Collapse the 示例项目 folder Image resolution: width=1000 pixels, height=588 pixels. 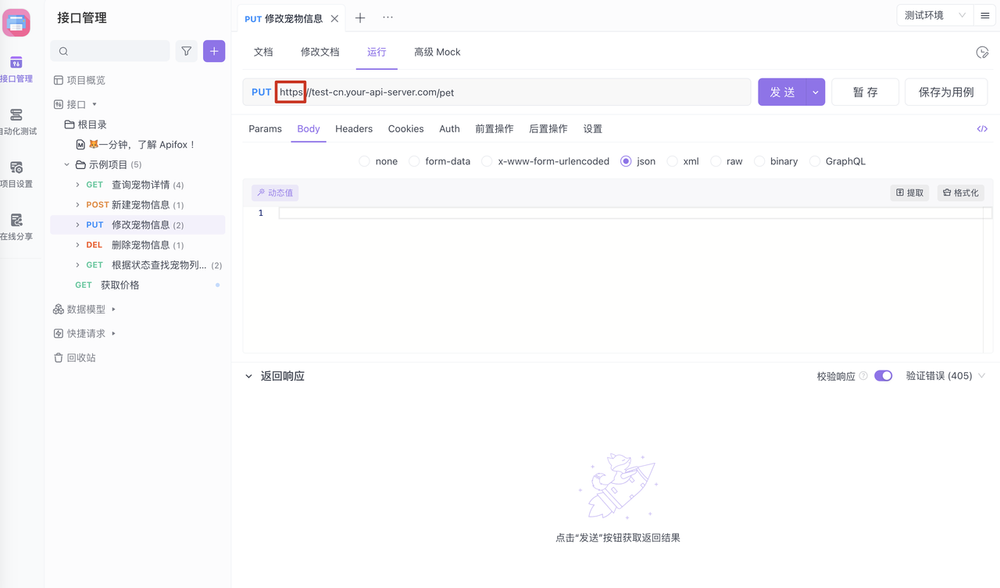(x=66, y=164)
